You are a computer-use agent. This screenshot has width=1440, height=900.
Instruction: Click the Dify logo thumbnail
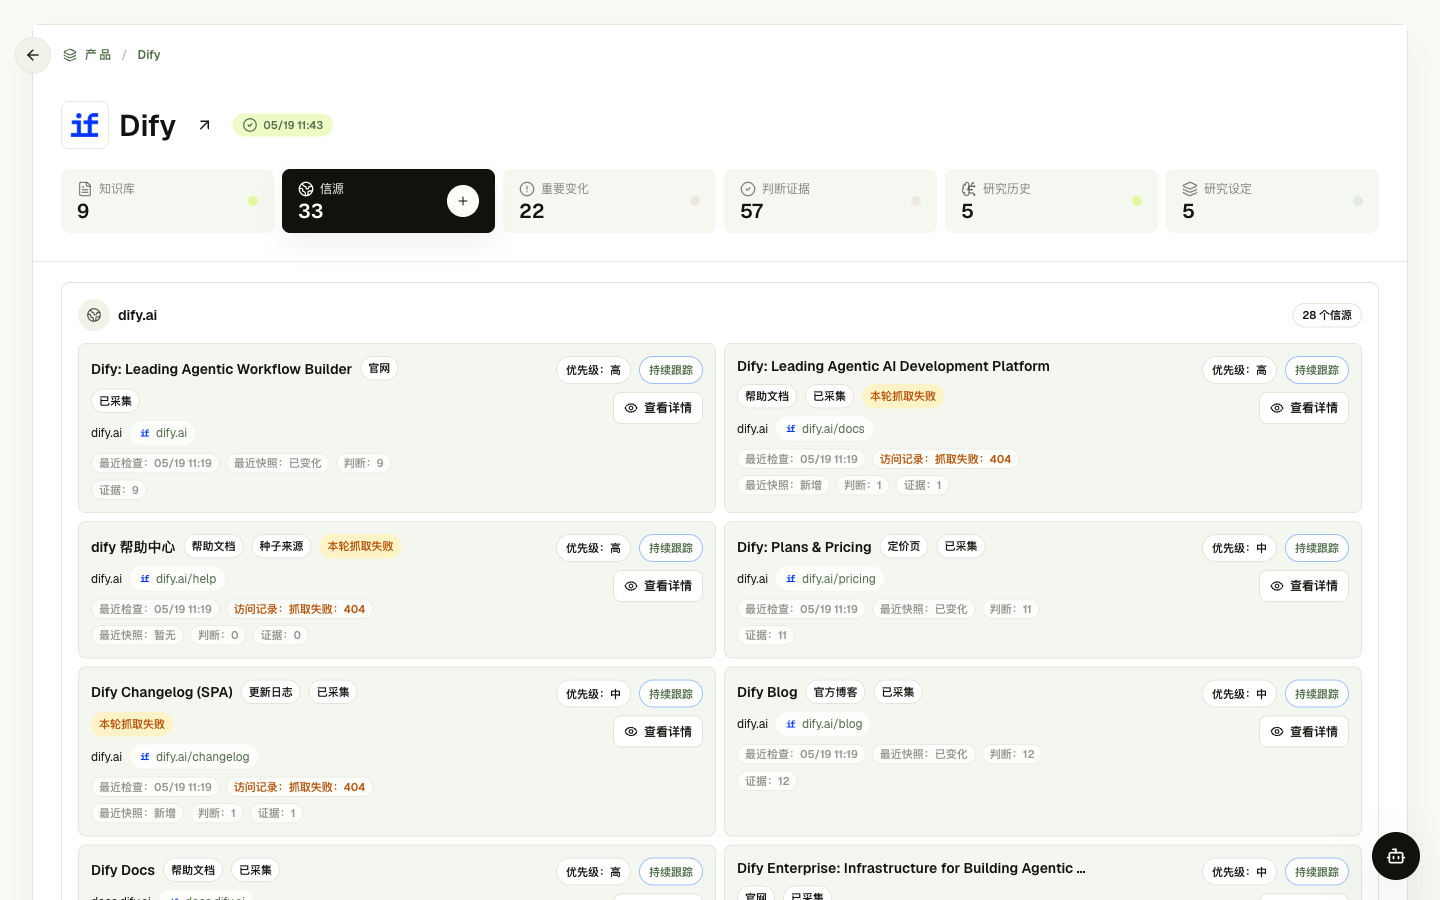pos(85,125)
